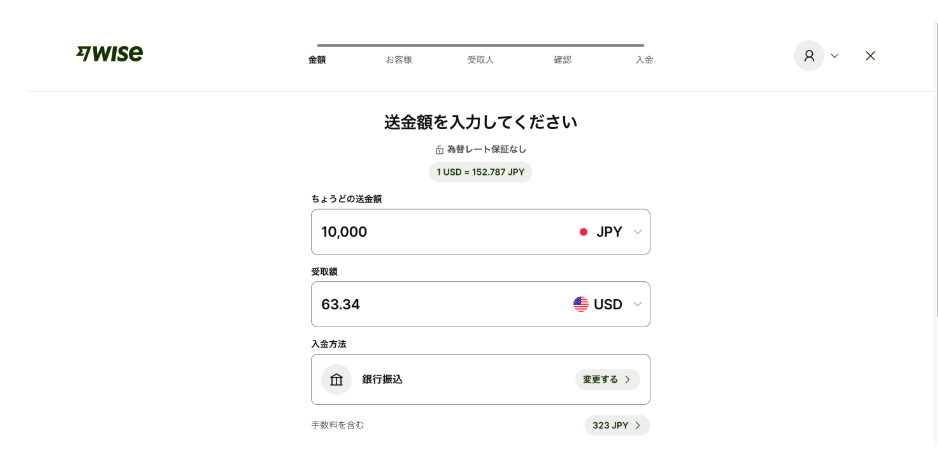Click the Japan flag icon
The height and width of the screenshot is (473, 938).
click(583, 232)
